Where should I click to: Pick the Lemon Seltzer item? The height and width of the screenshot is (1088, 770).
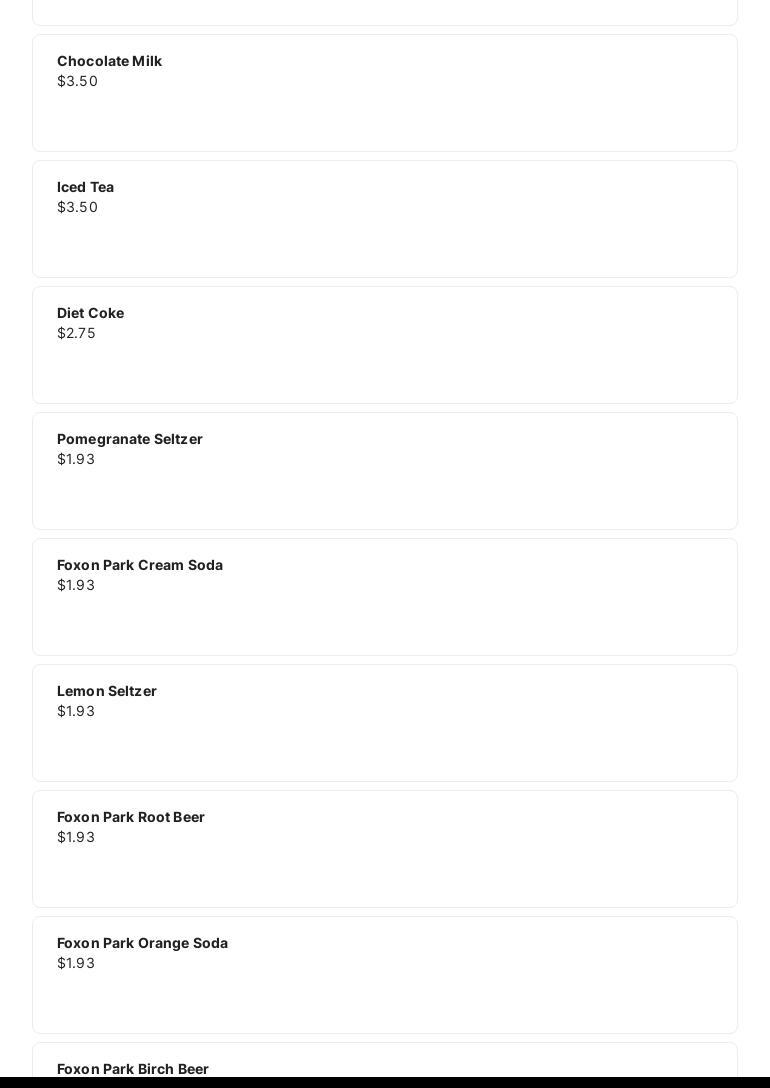[106, 692]
